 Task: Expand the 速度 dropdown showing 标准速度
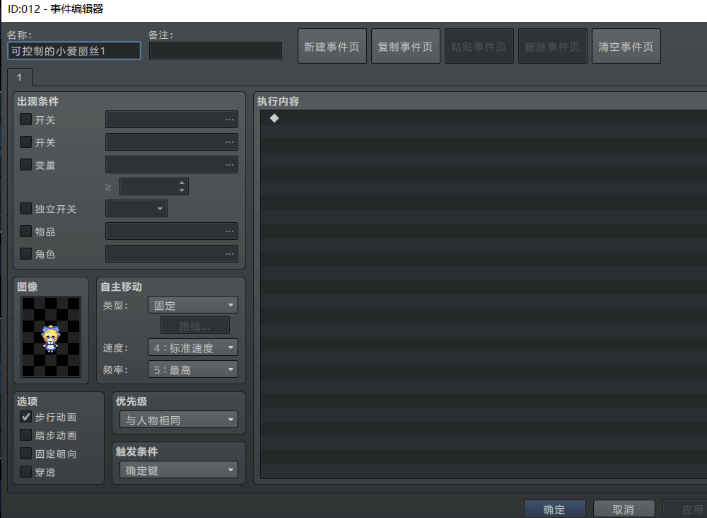[193, 348]
